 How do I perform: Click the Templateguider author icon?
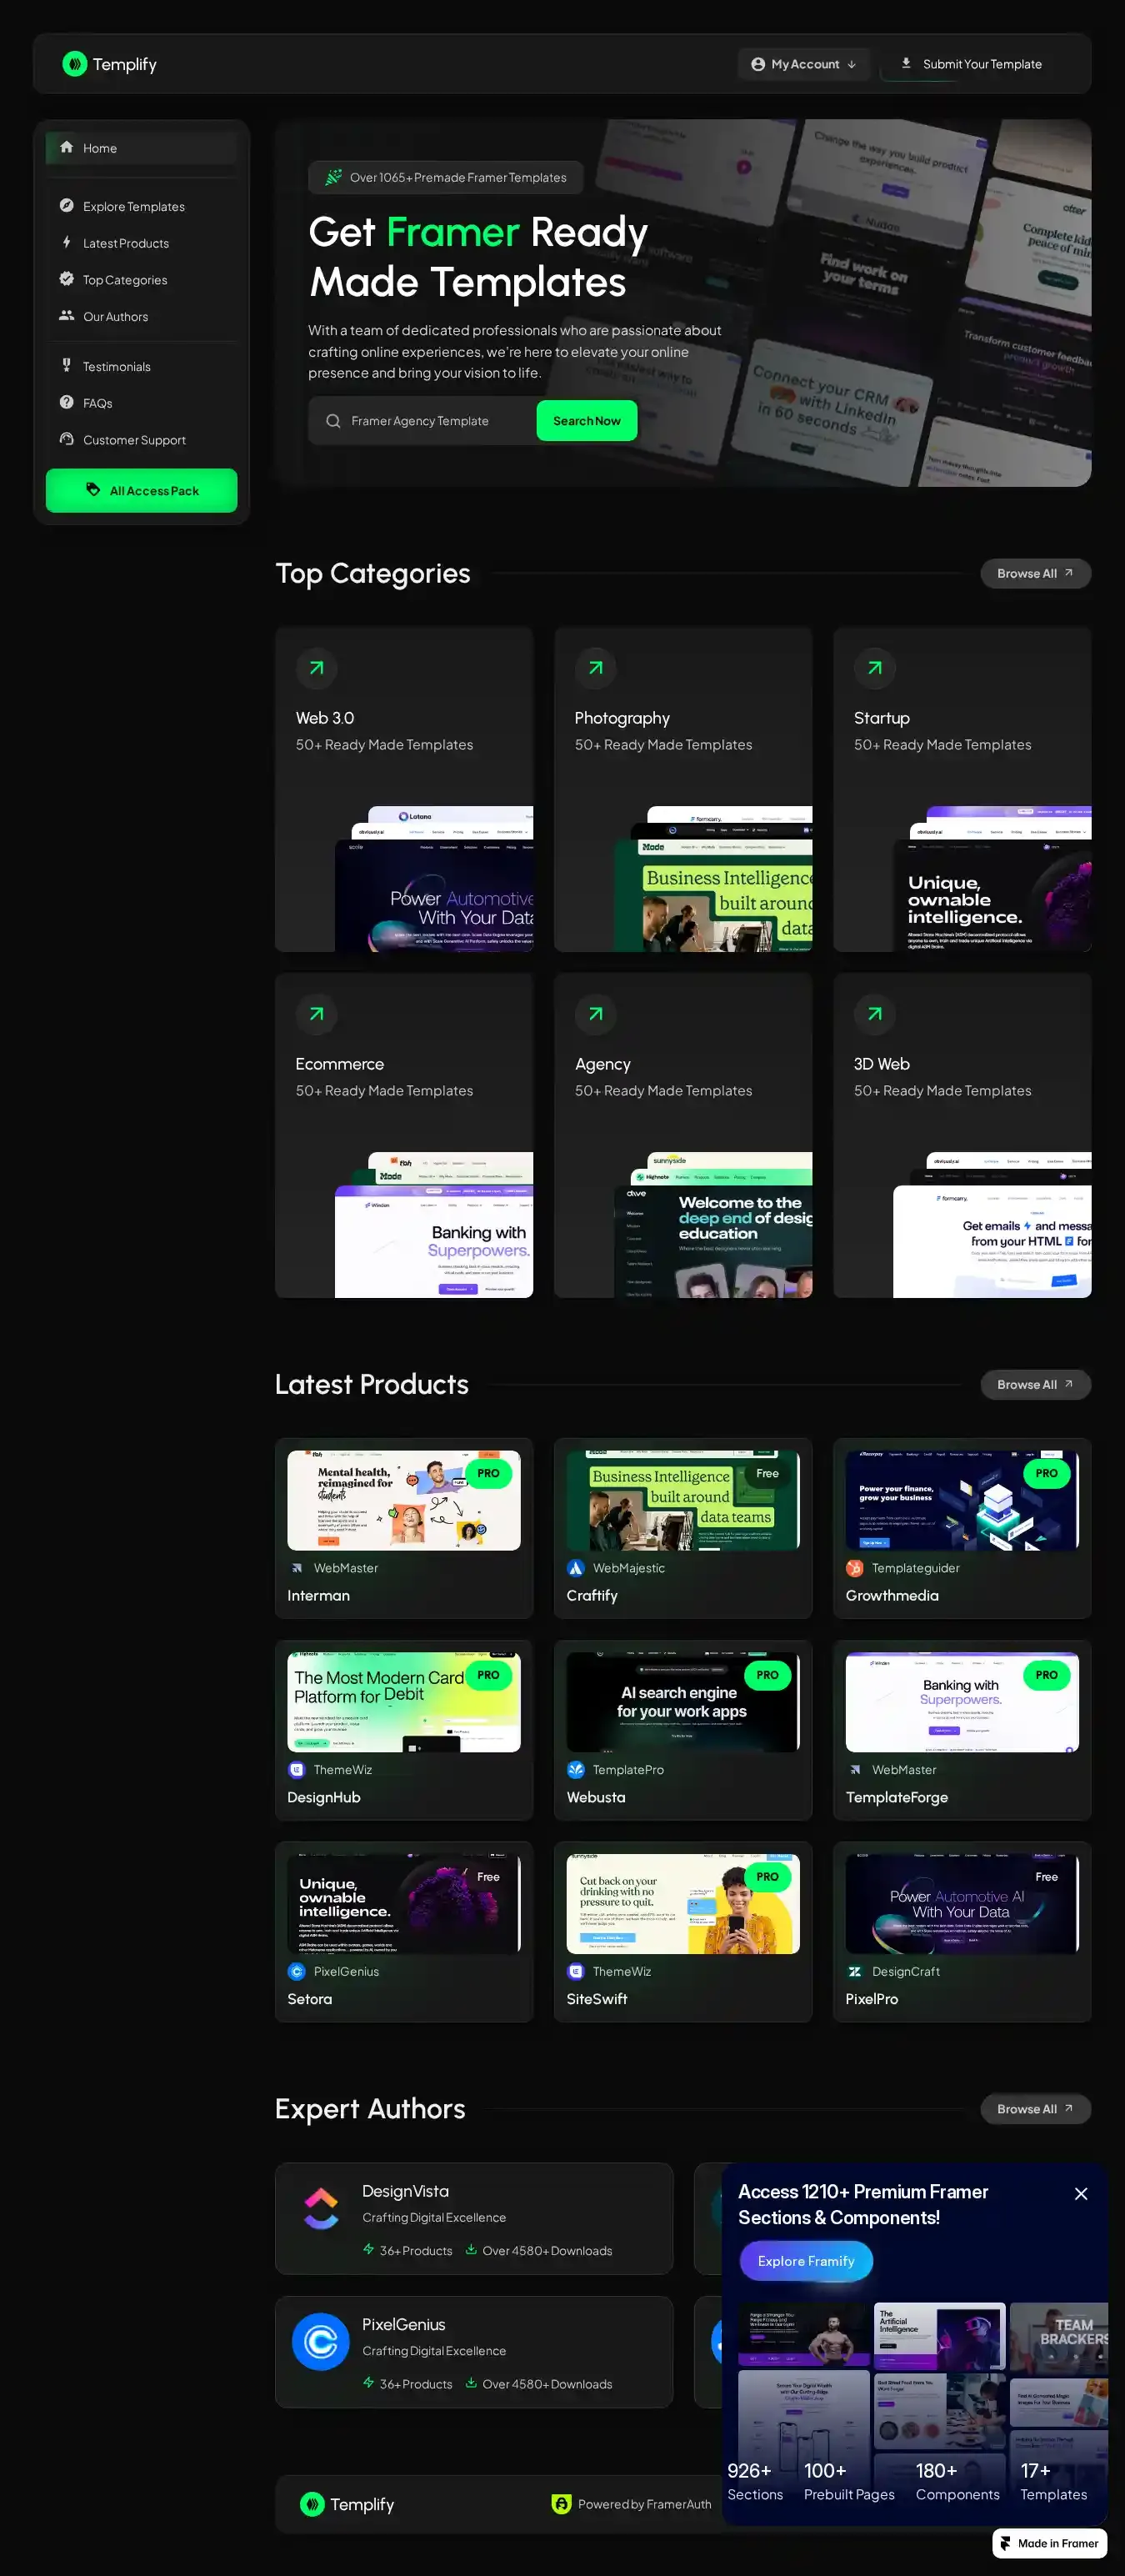point(854,1568)
